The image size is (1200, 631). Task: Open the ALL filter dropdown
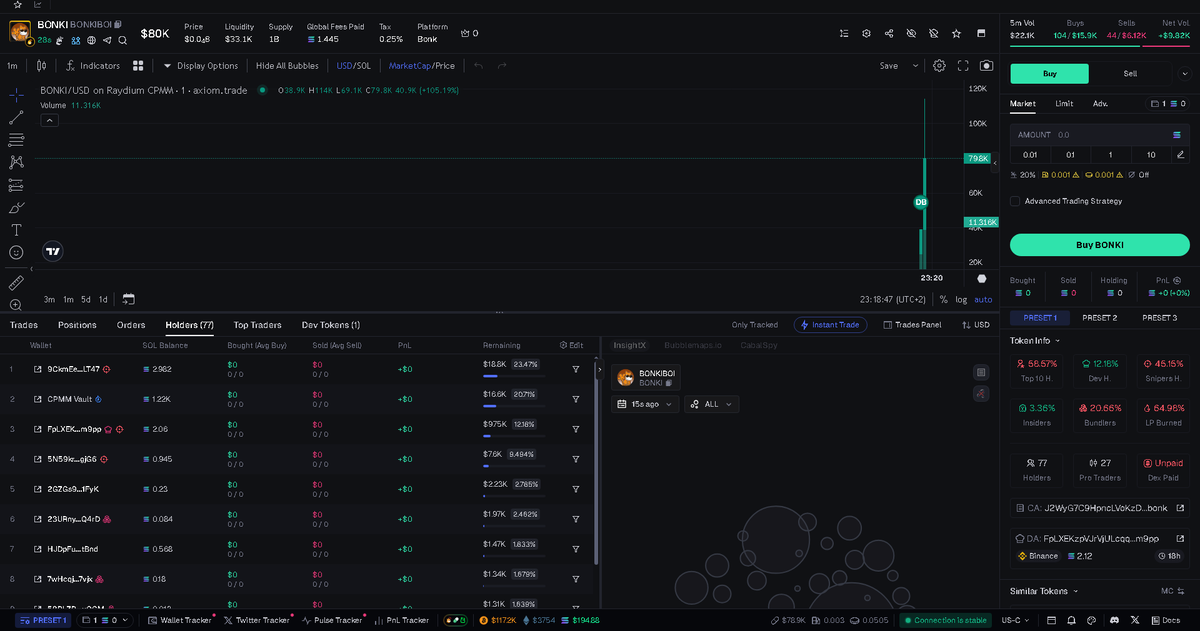pyautogui.click(x=712, y=404)
